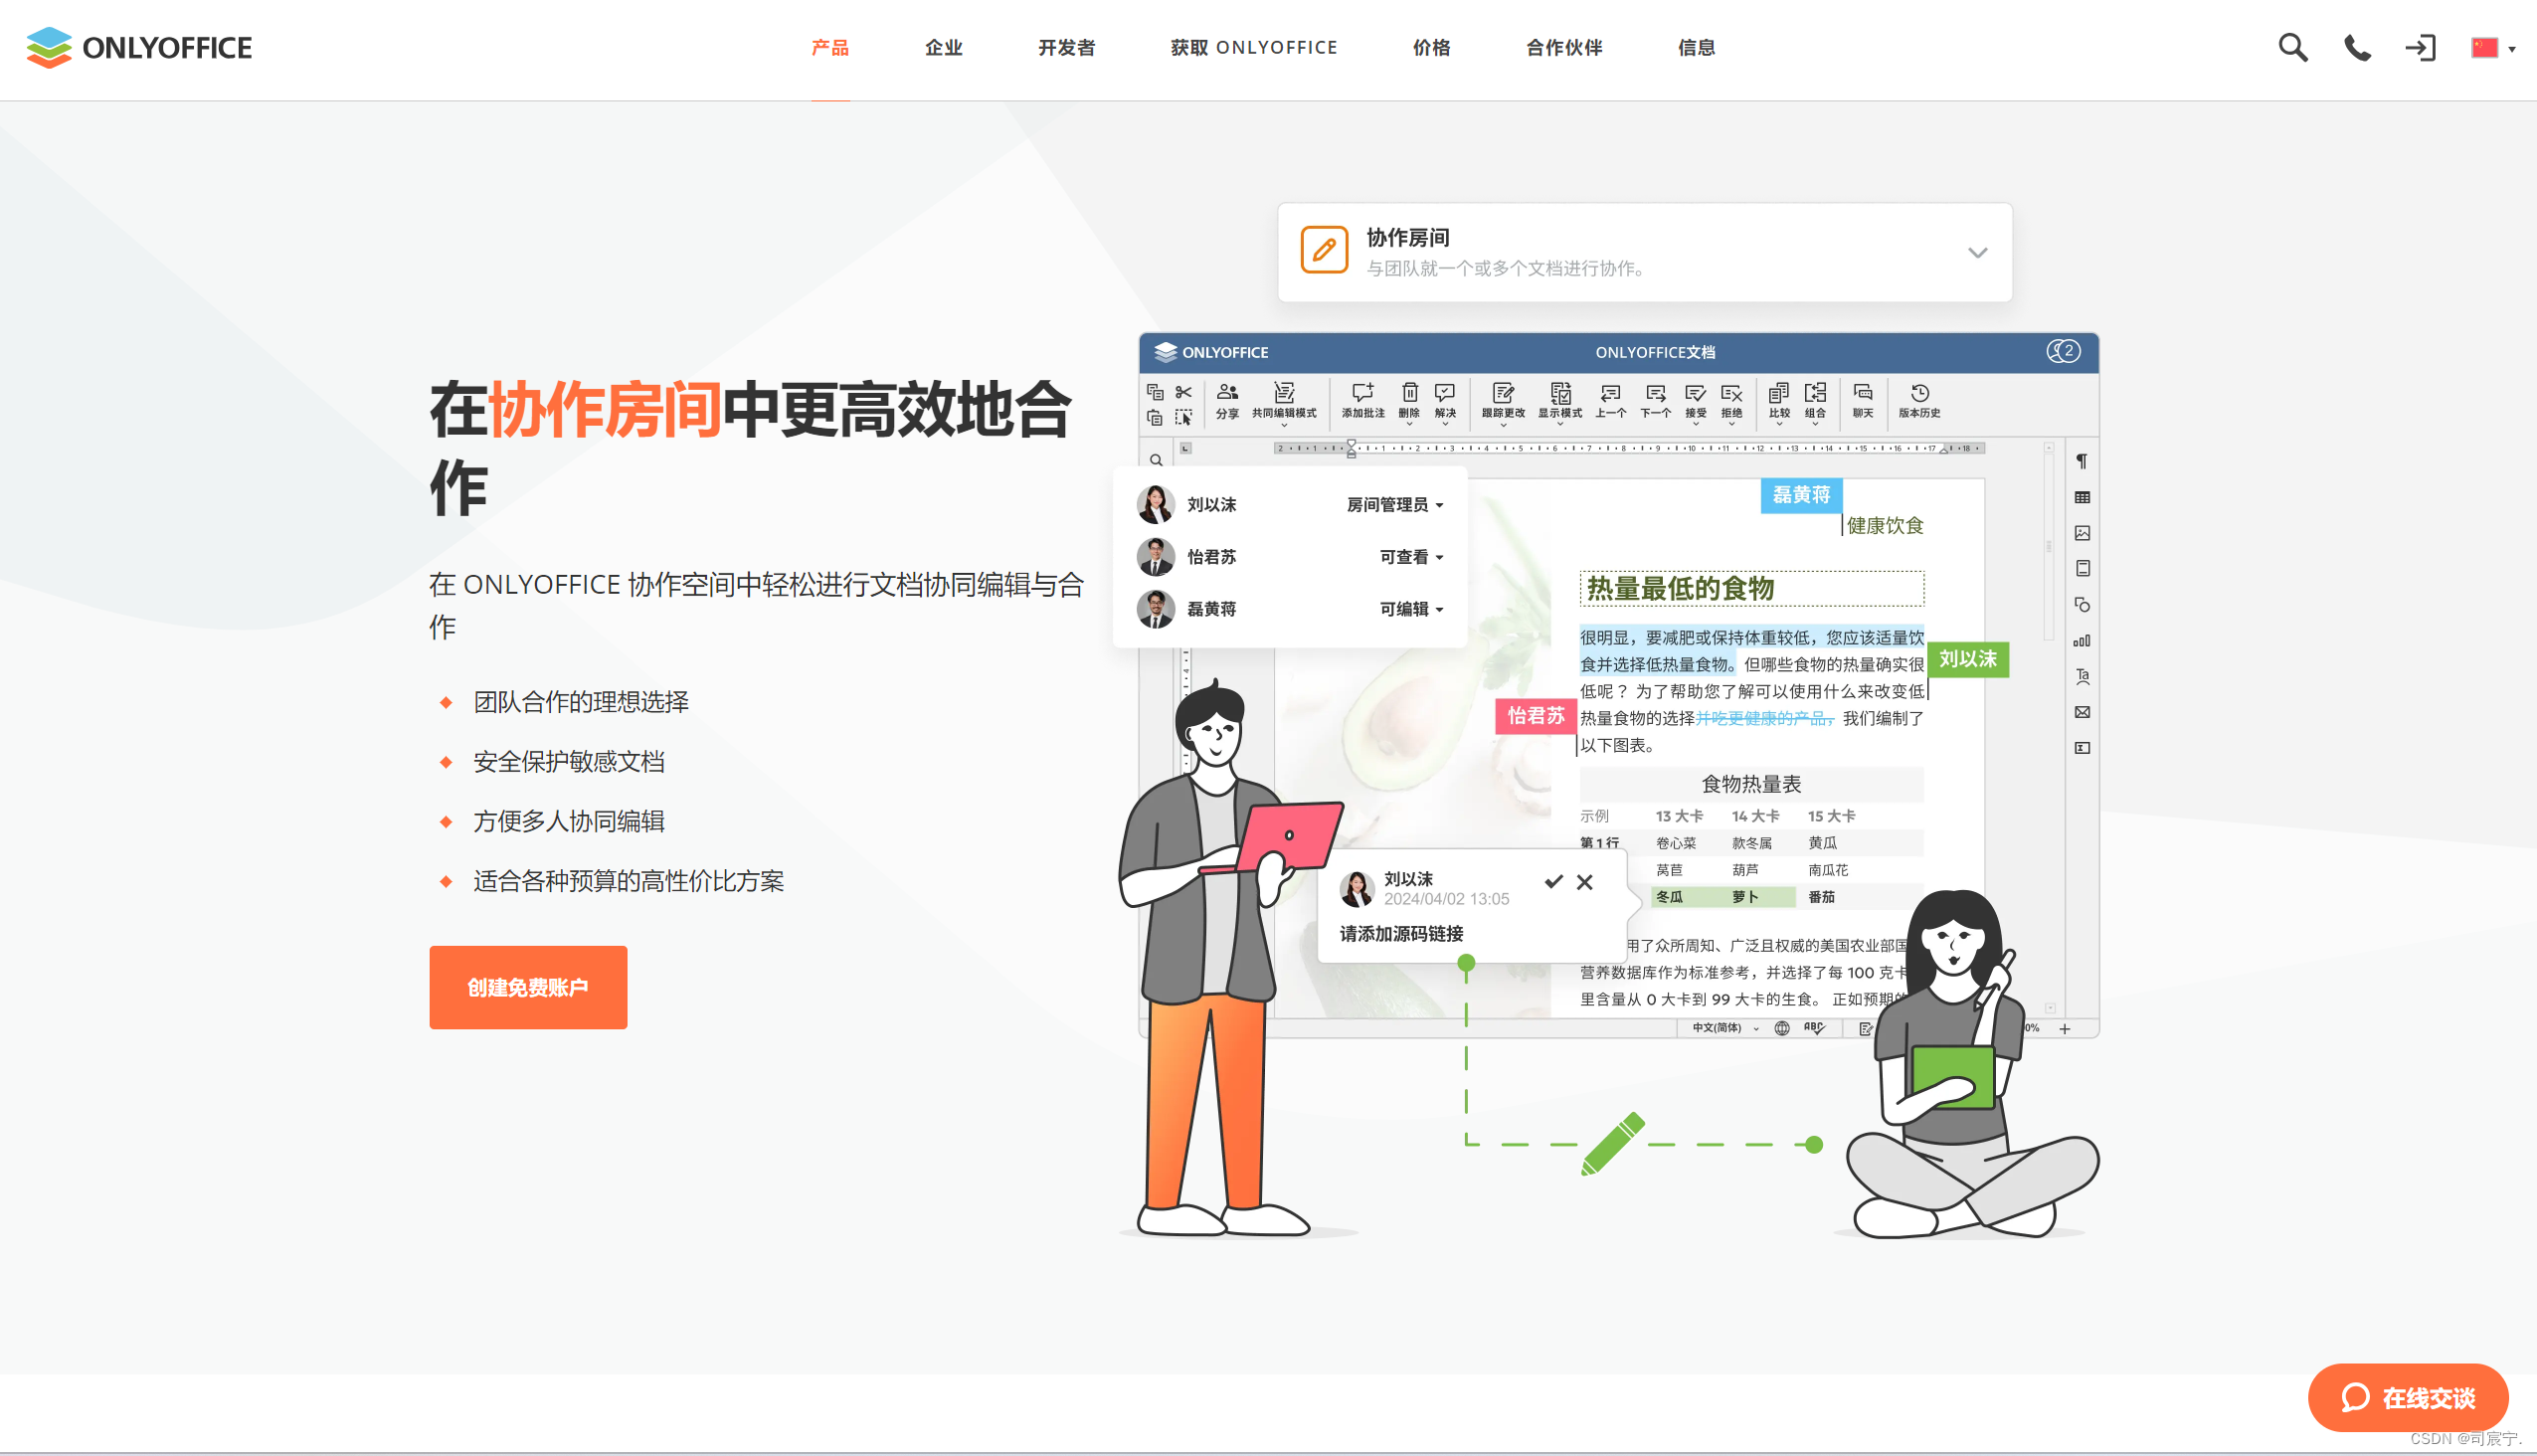Click the 在线交谈 chat button
Screen dimensions: 2537x1456
2408,1397
